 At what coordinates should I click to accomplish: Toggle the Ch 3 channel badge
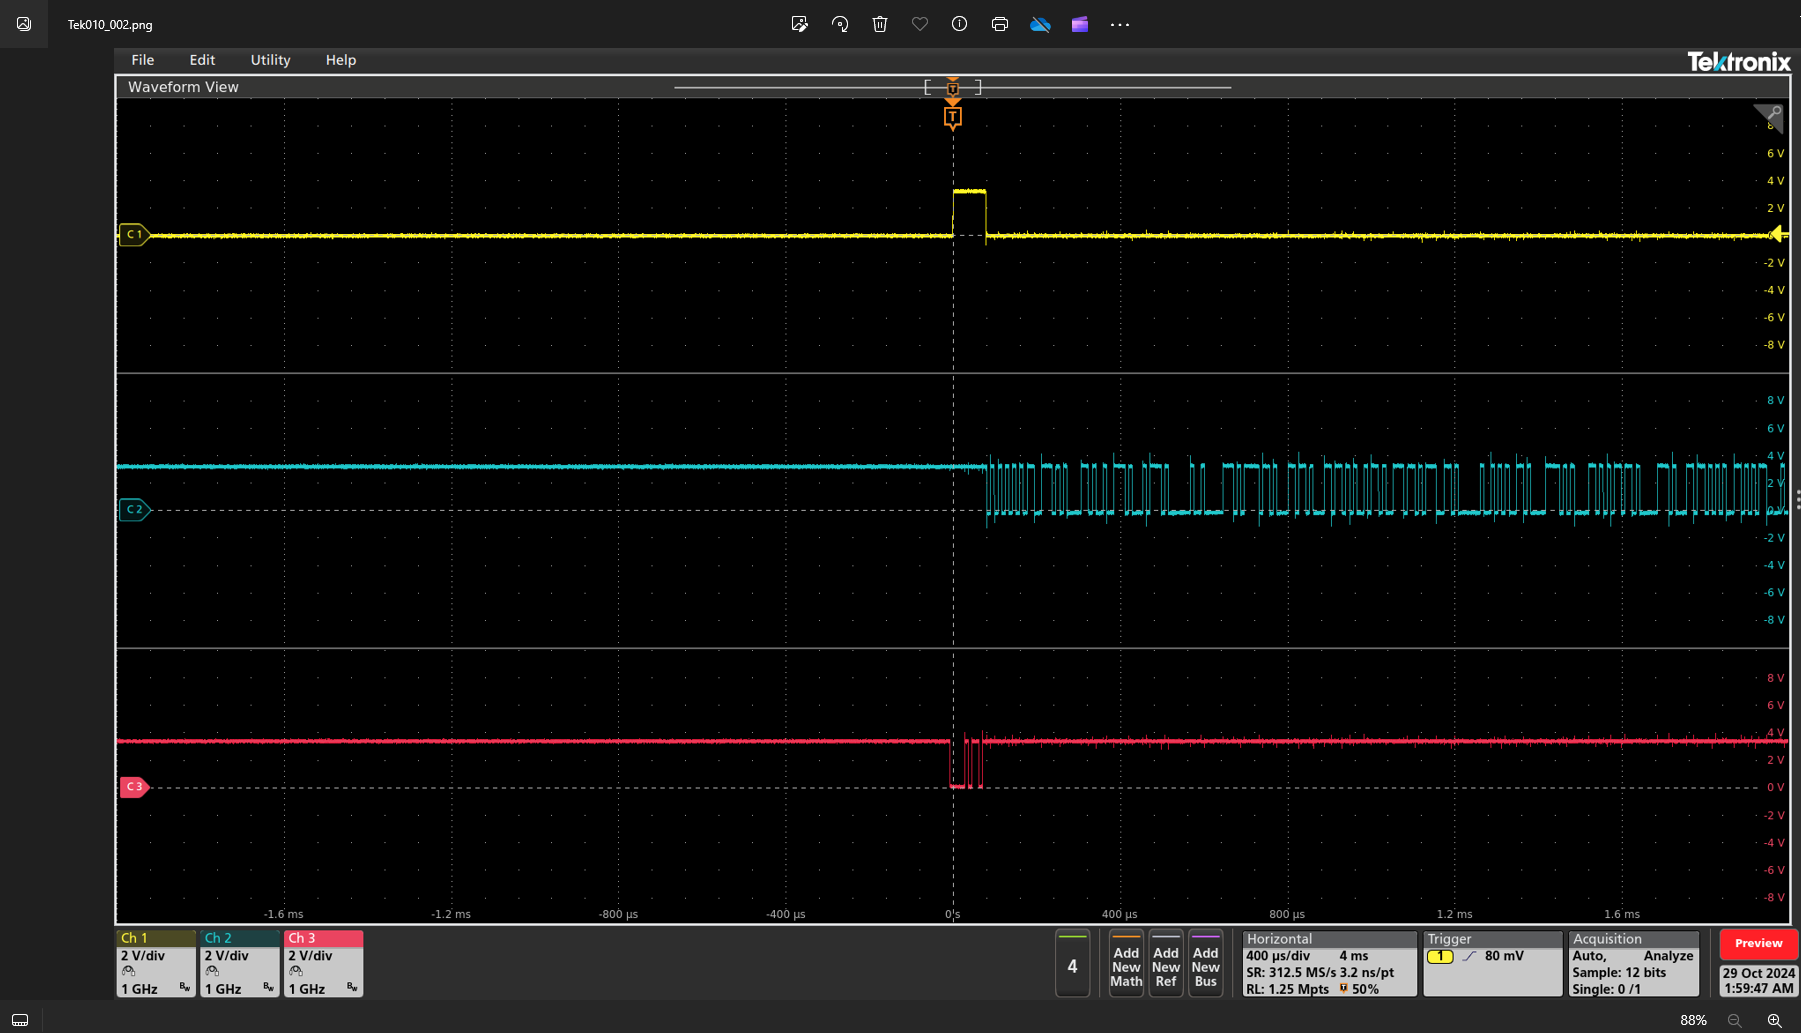(323, 962)
